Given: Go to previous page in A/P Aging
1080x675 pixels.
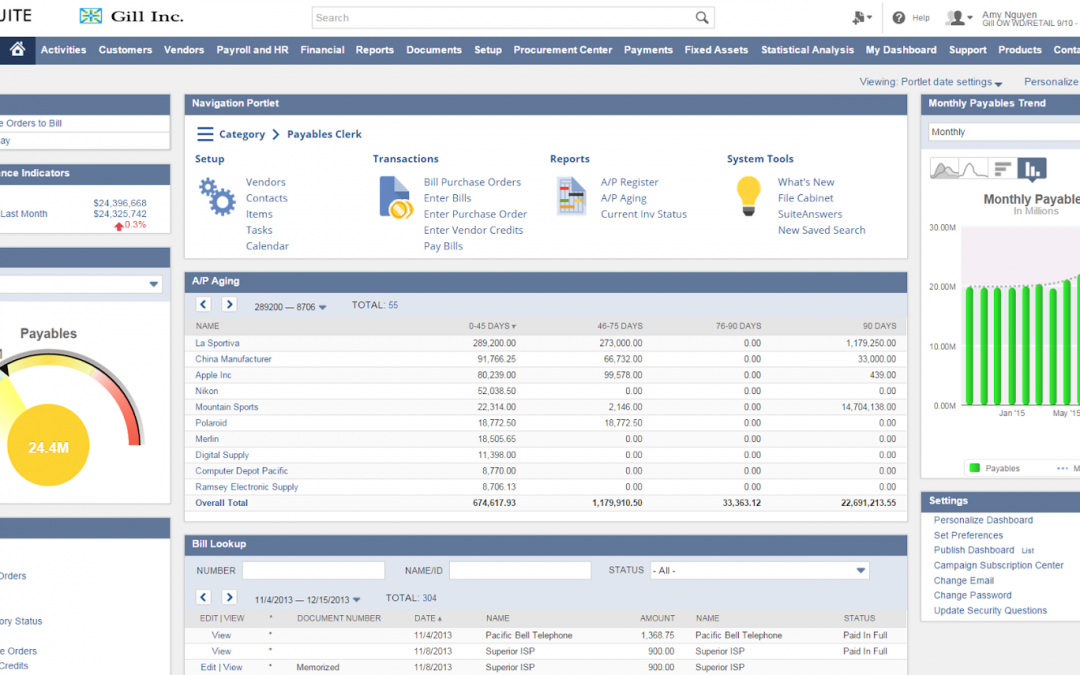Looking at the screenshot, I should click(203, 304).
